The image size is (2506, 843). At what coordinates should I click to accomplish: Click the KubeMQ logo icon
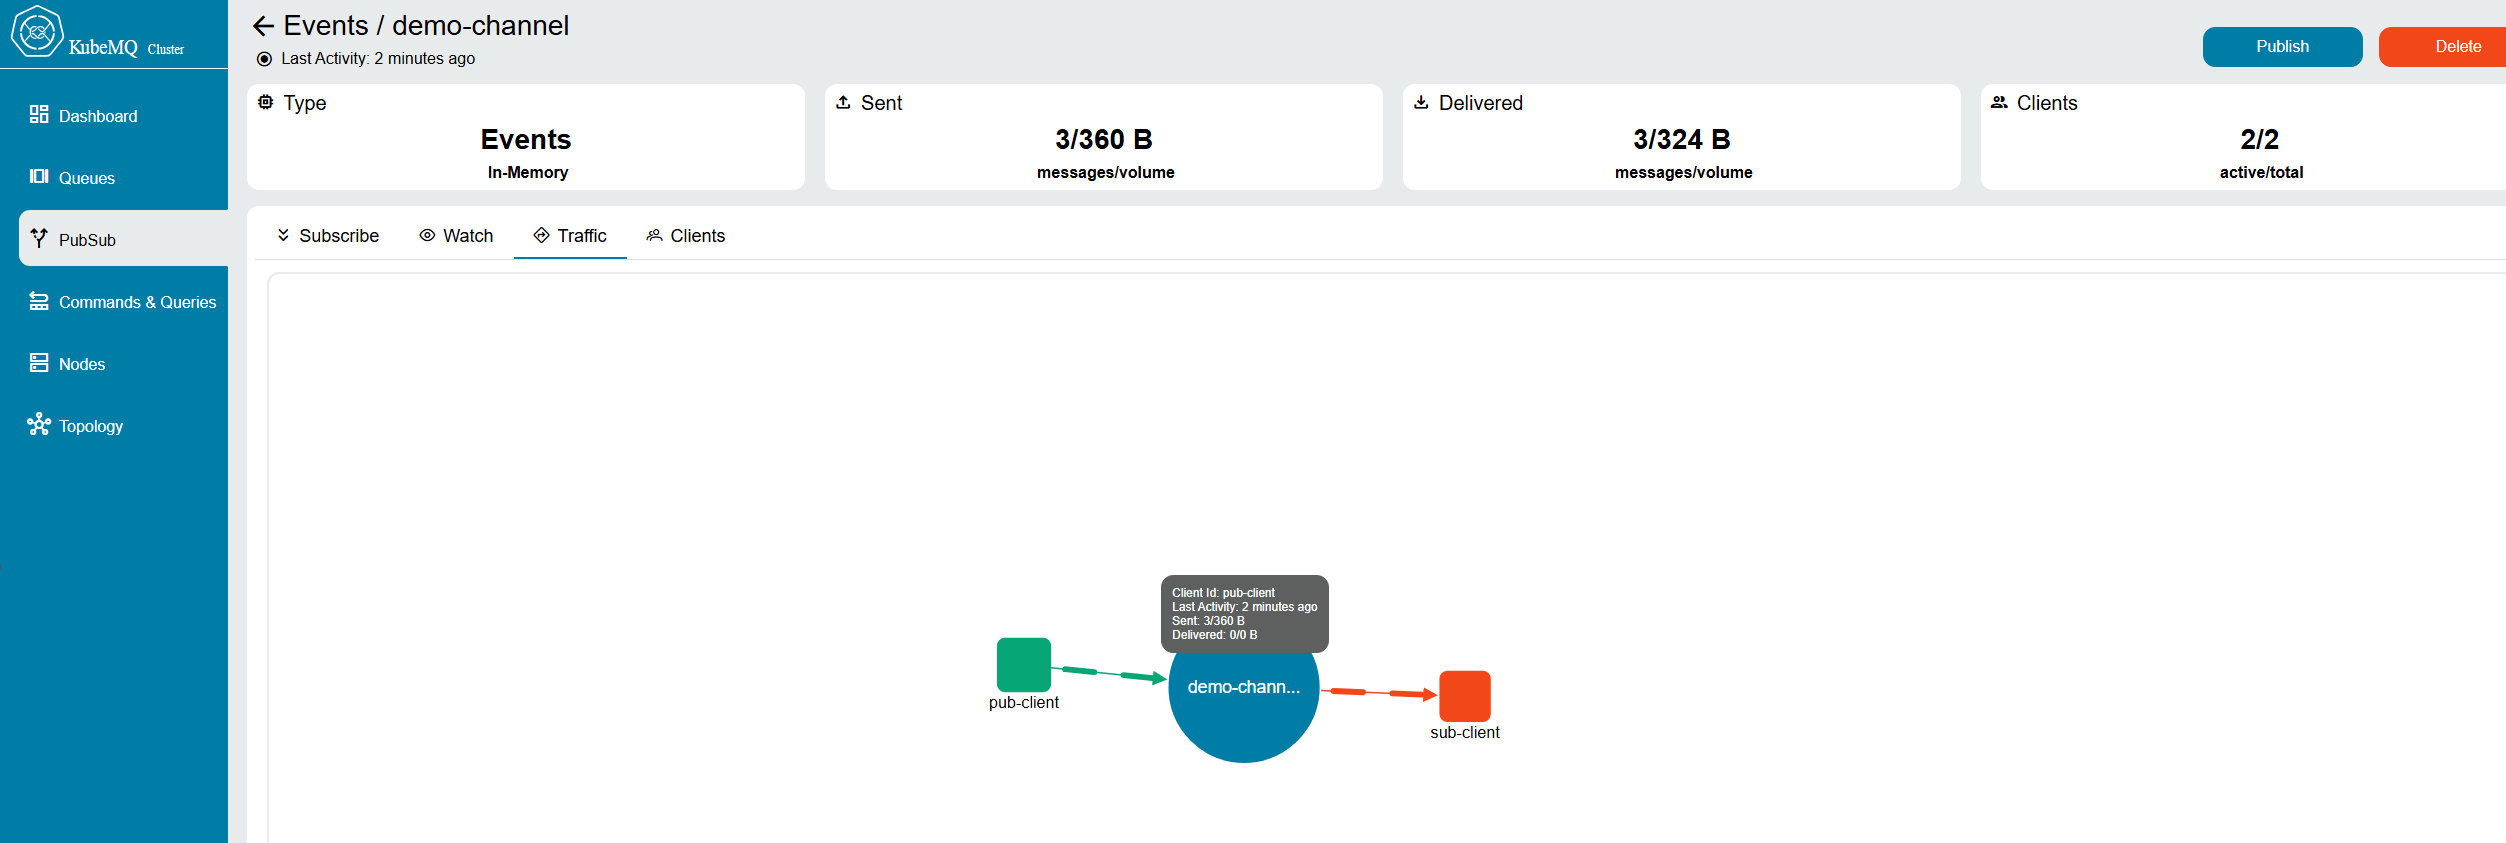pyautogui.click(x=37, y=32)
